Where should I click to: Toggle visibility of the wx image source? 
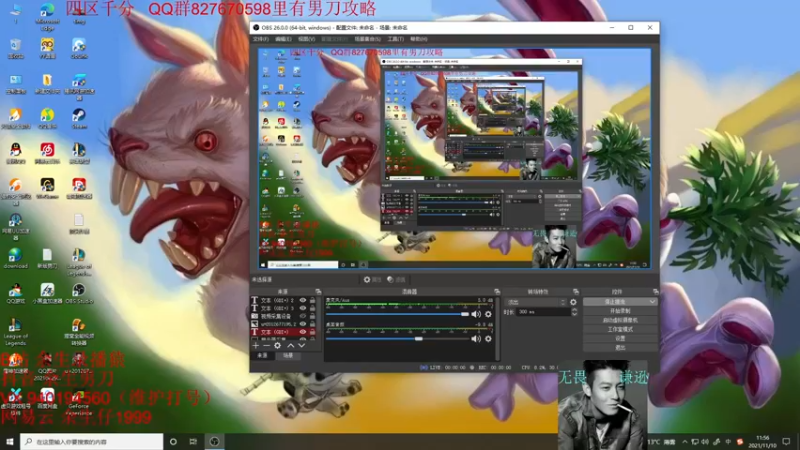coord(303,323)
